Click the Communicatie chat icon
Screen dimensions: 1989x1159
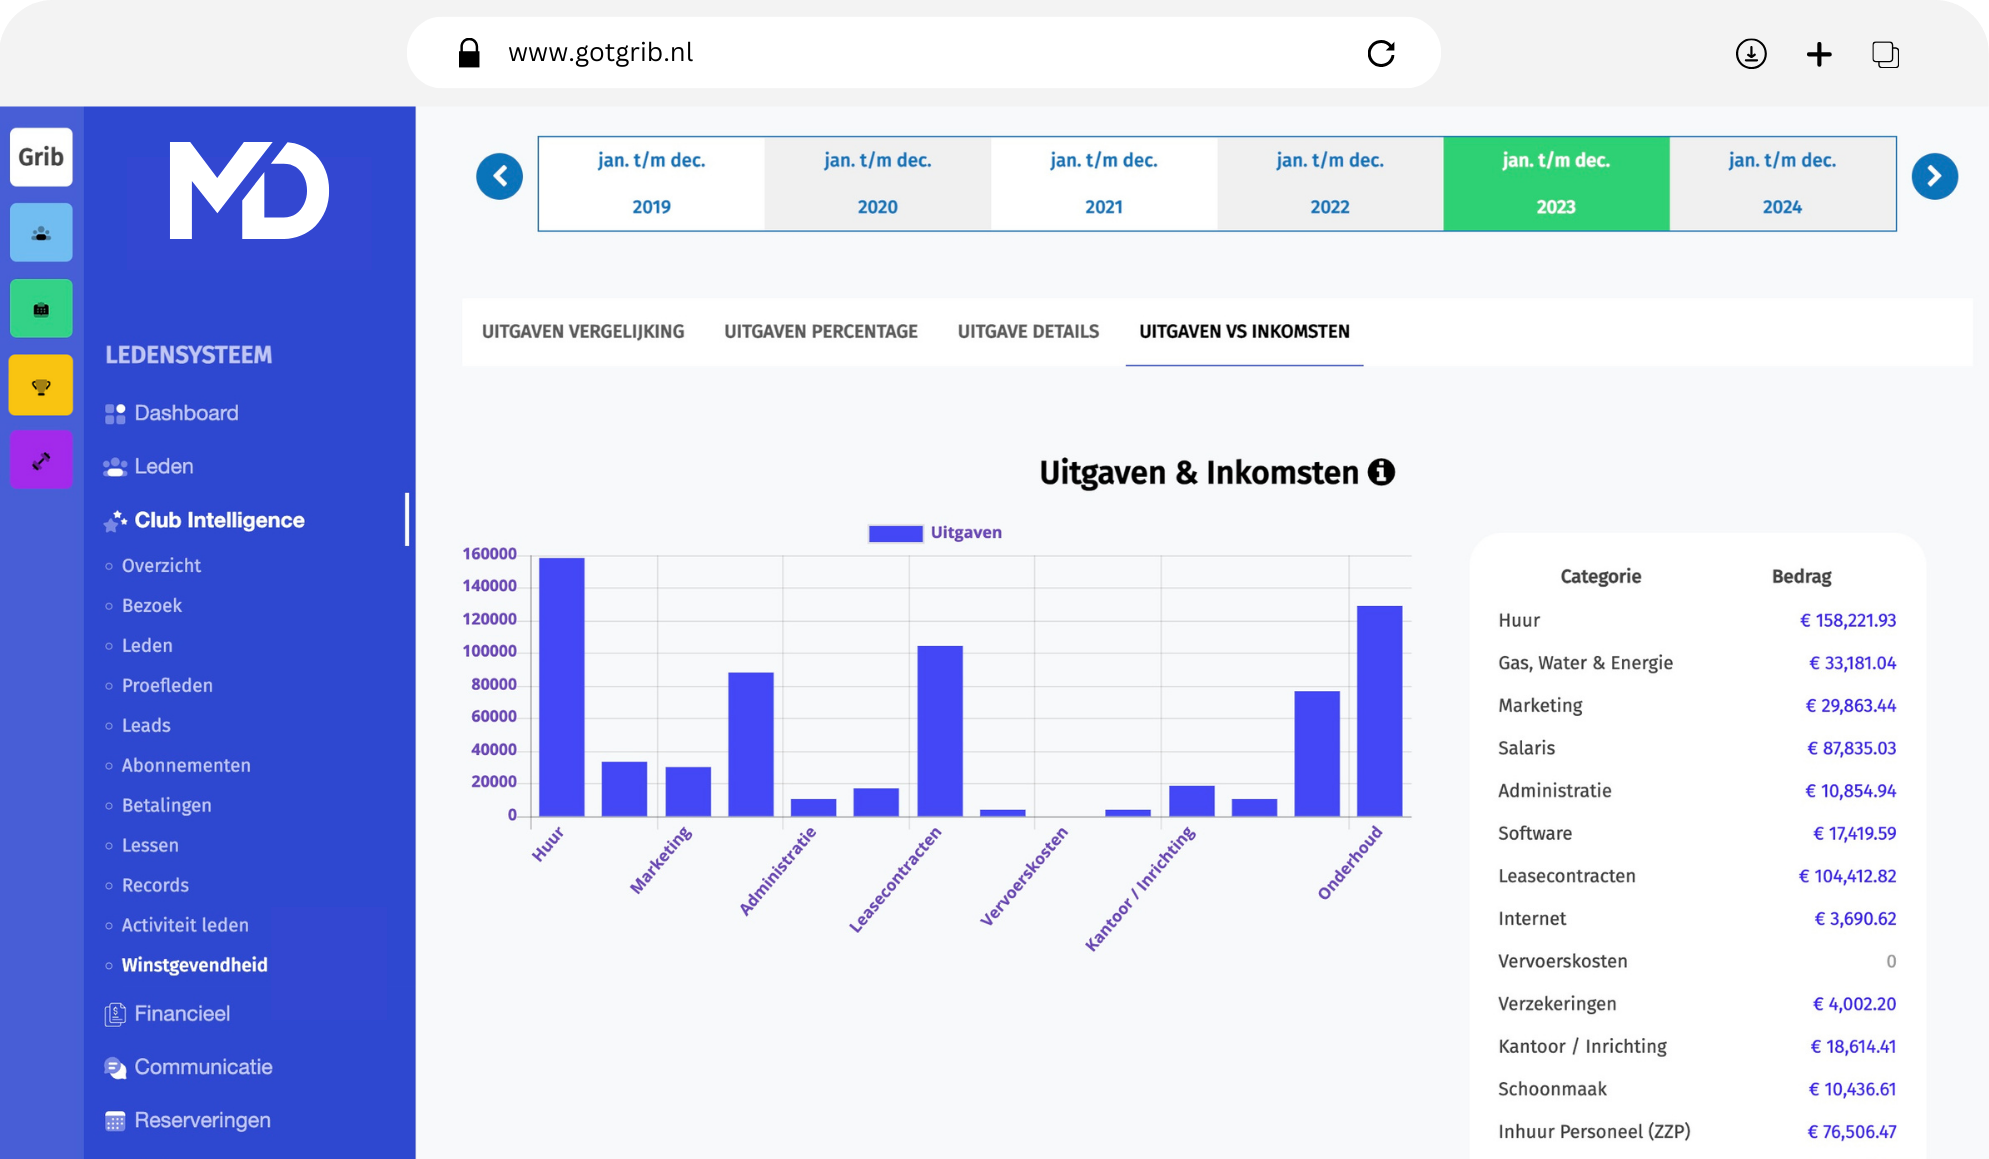(113, 1066)
